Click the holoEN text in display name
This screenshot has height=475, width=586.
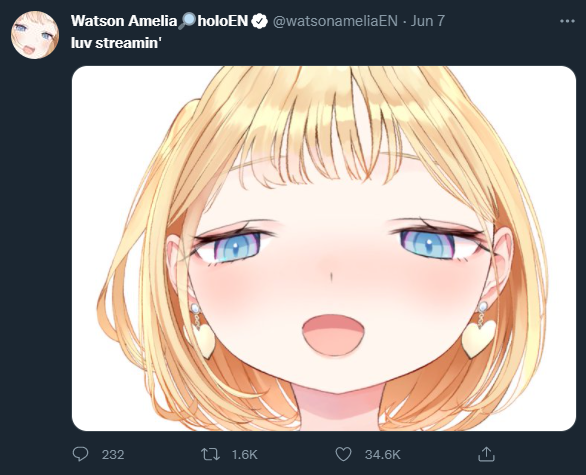(223, 21)
